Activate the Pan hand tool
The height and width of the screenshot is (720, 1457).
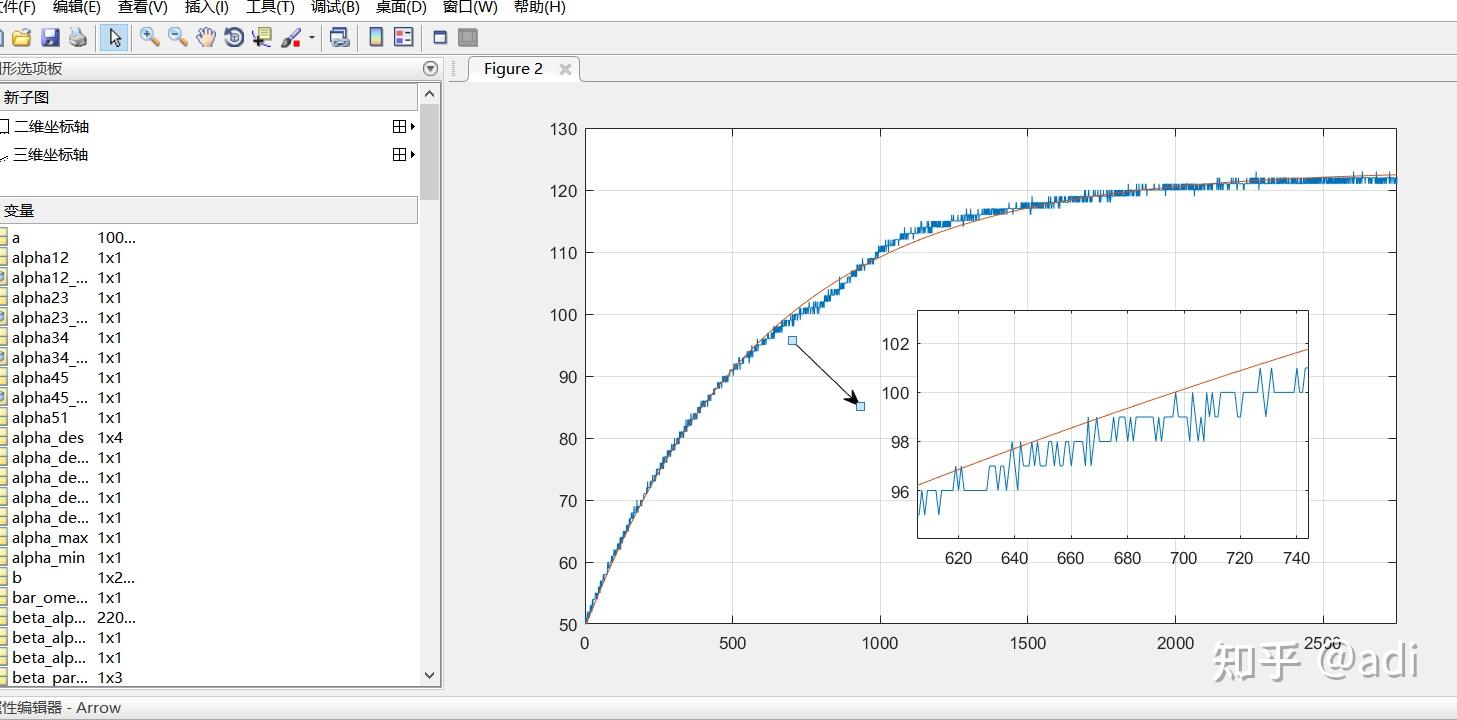pos(206,38)
